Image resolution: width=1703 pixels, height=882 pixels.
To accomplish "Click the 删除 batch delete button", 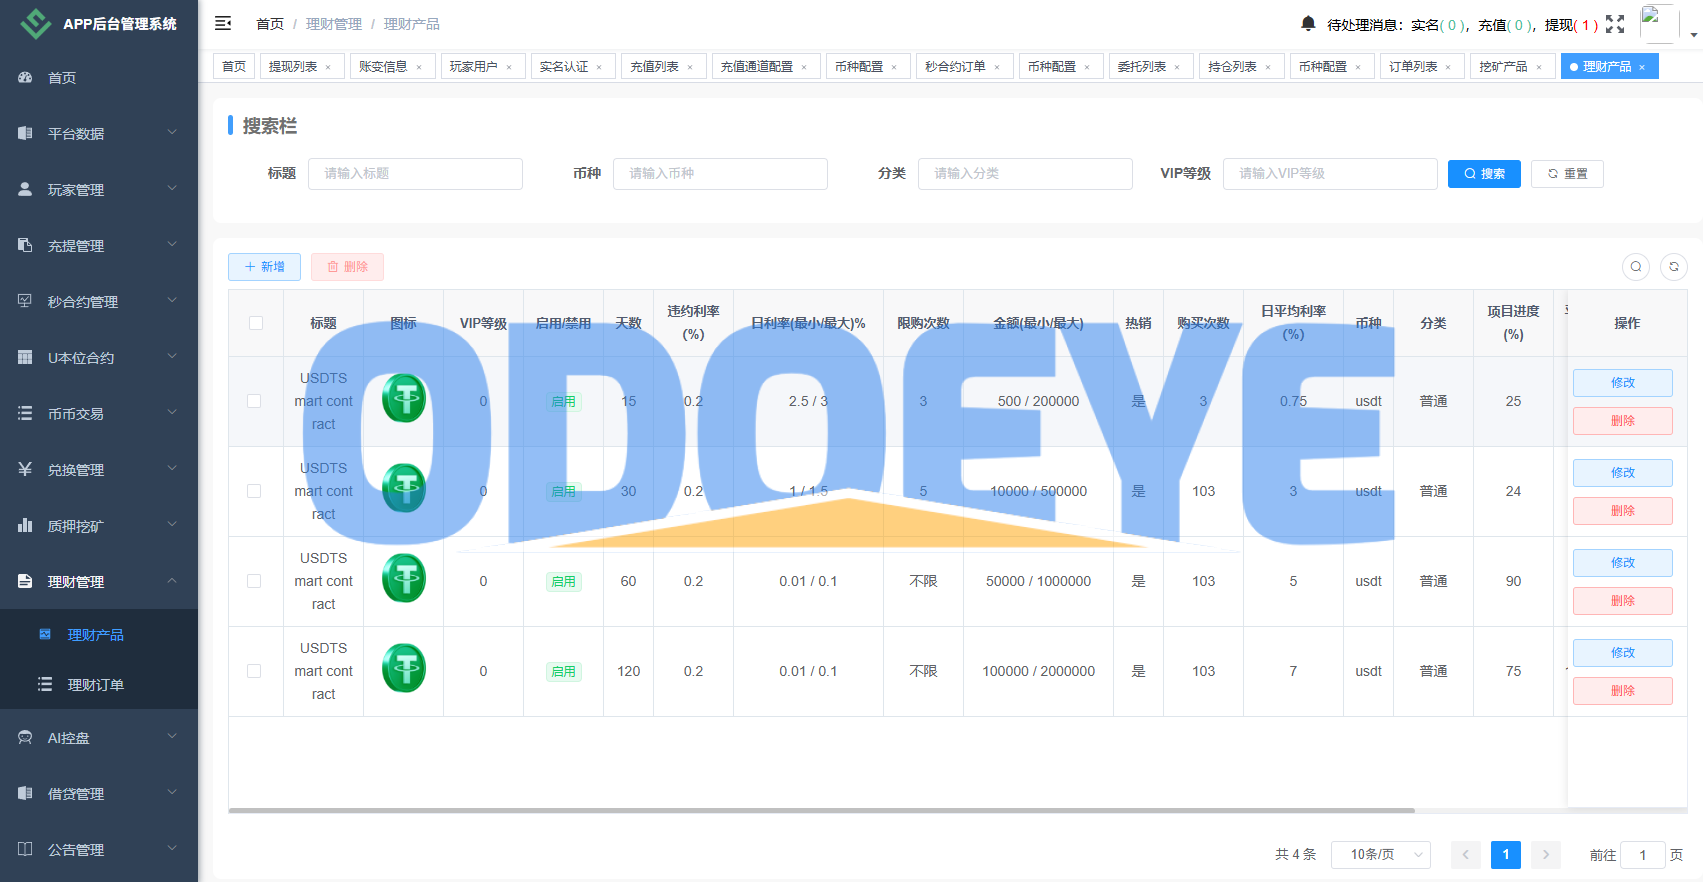I will 347,267.
